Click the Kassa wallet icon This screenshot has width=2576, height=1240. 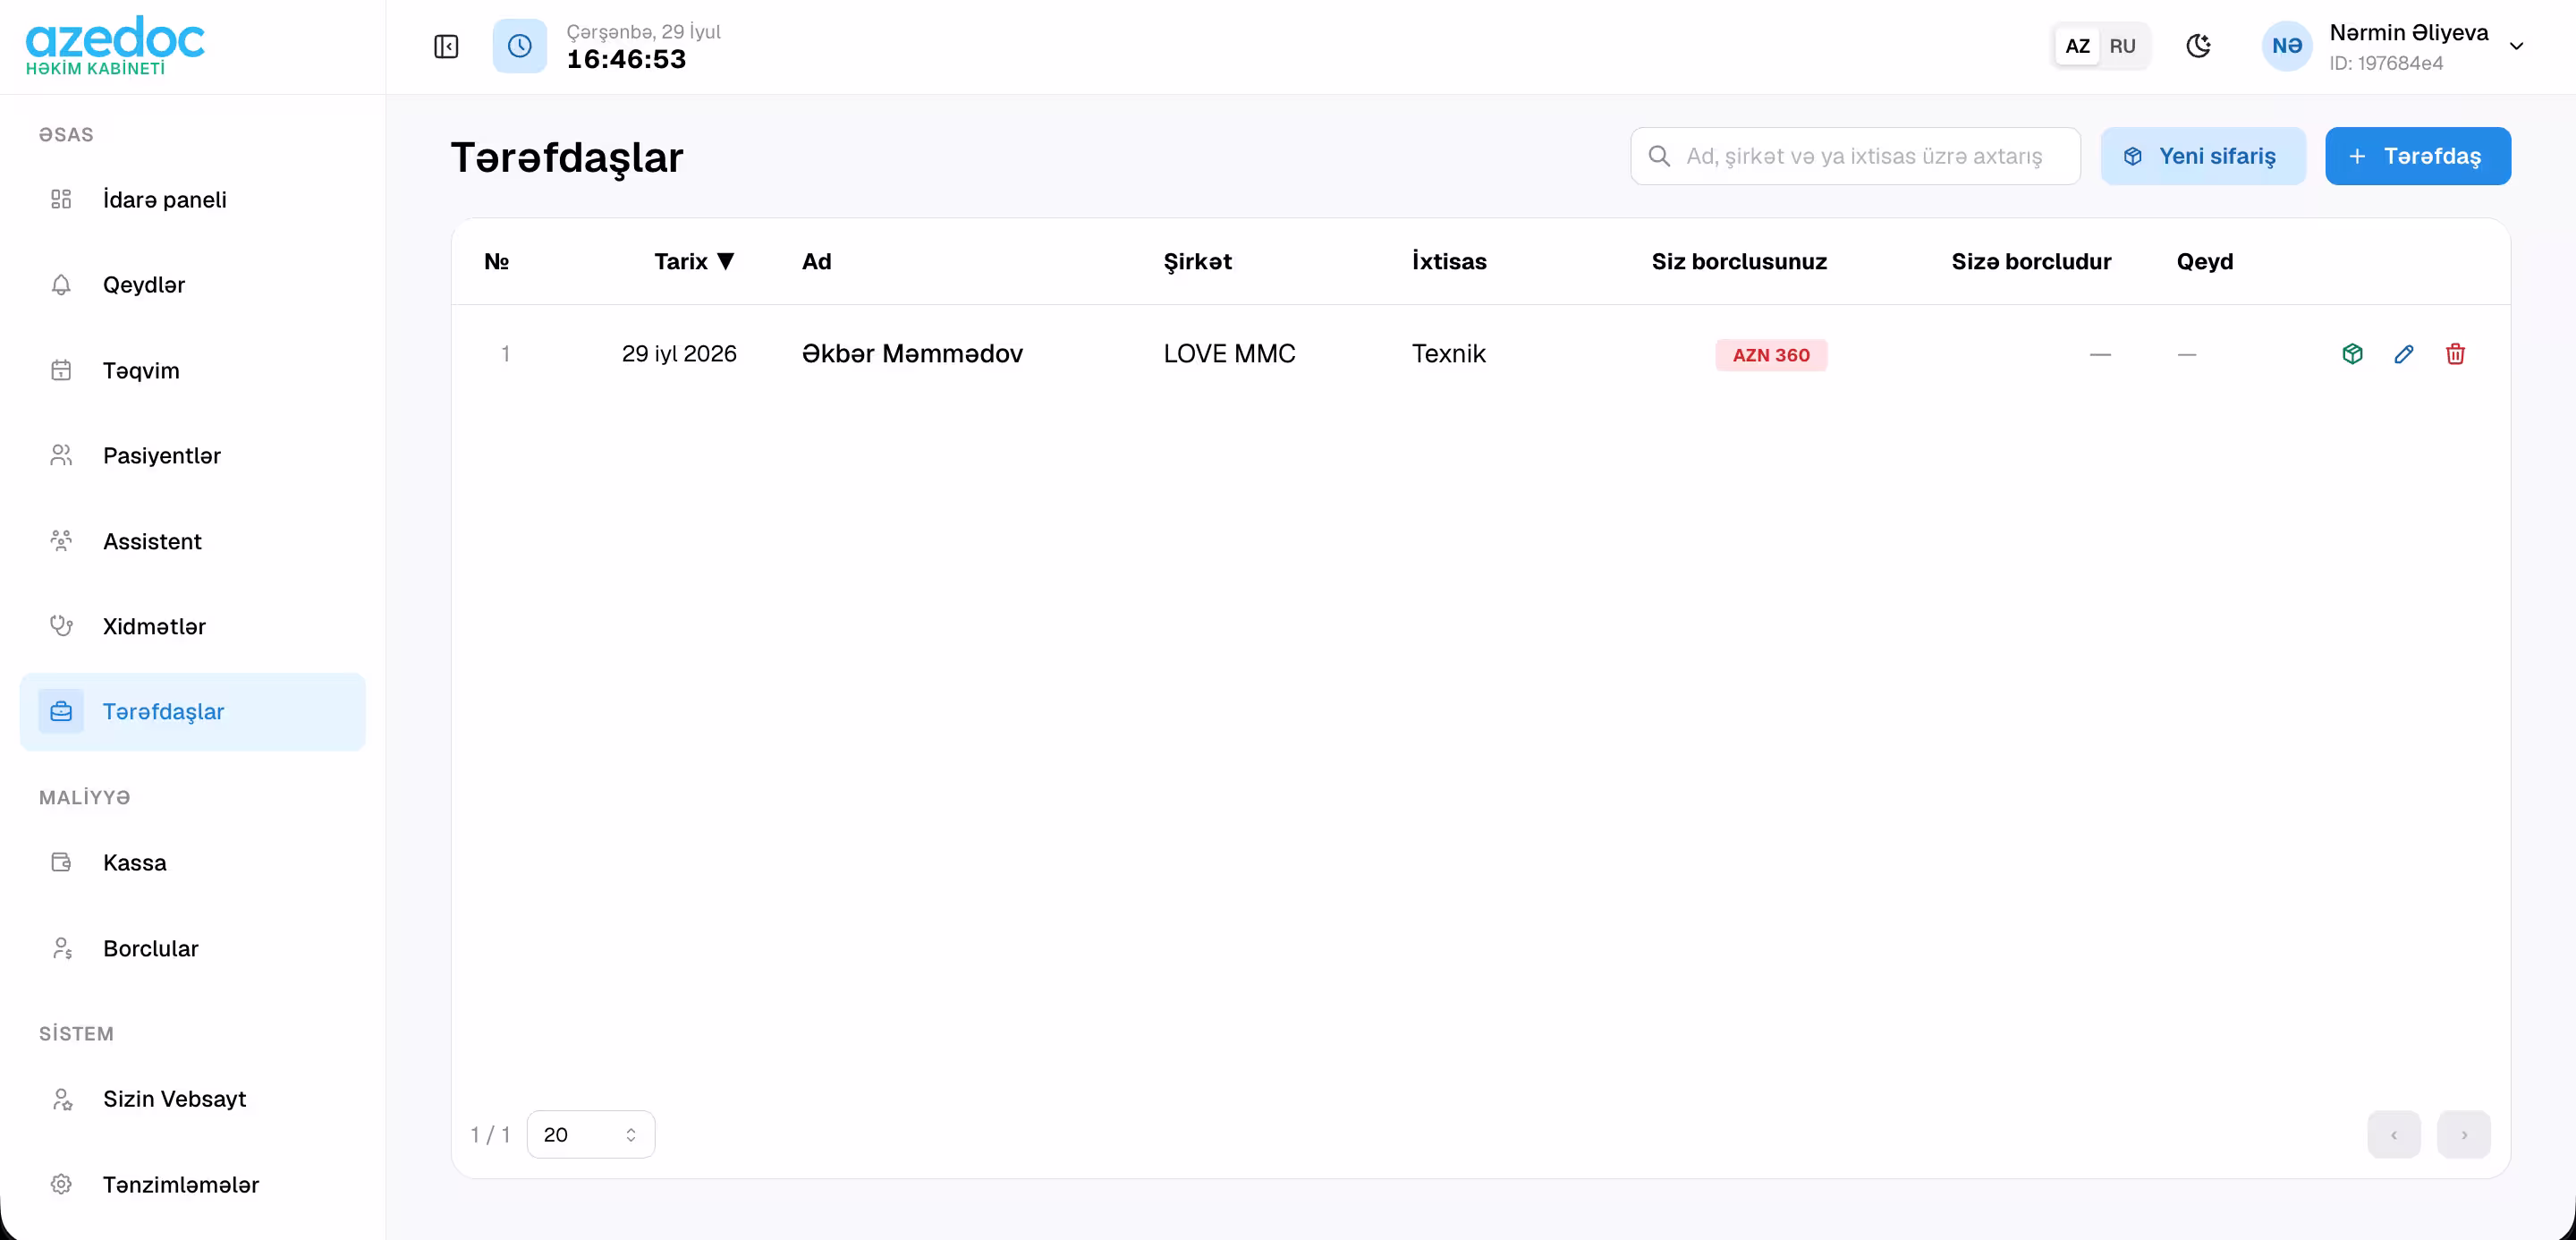[61, 863]
